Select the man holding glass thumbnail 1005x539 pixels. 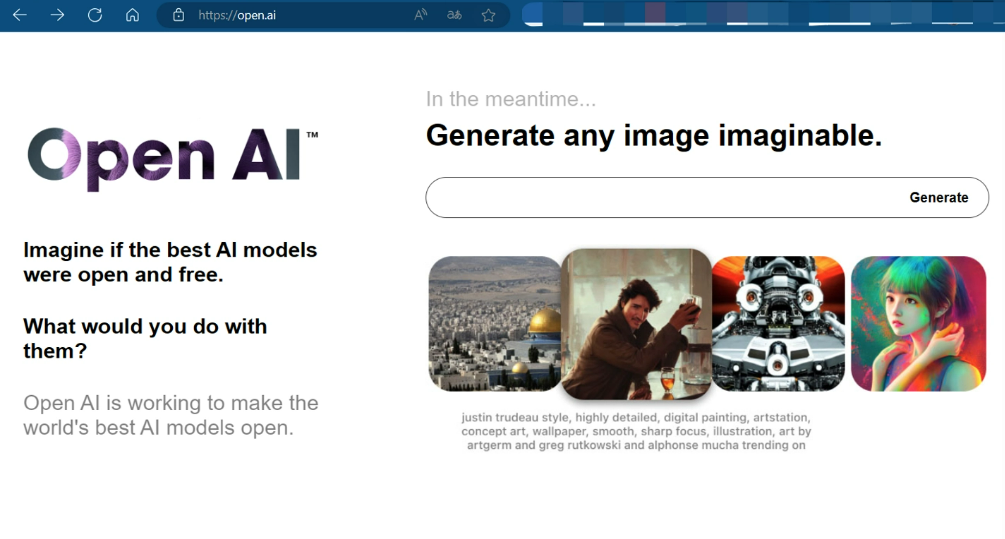pos(636,324)
